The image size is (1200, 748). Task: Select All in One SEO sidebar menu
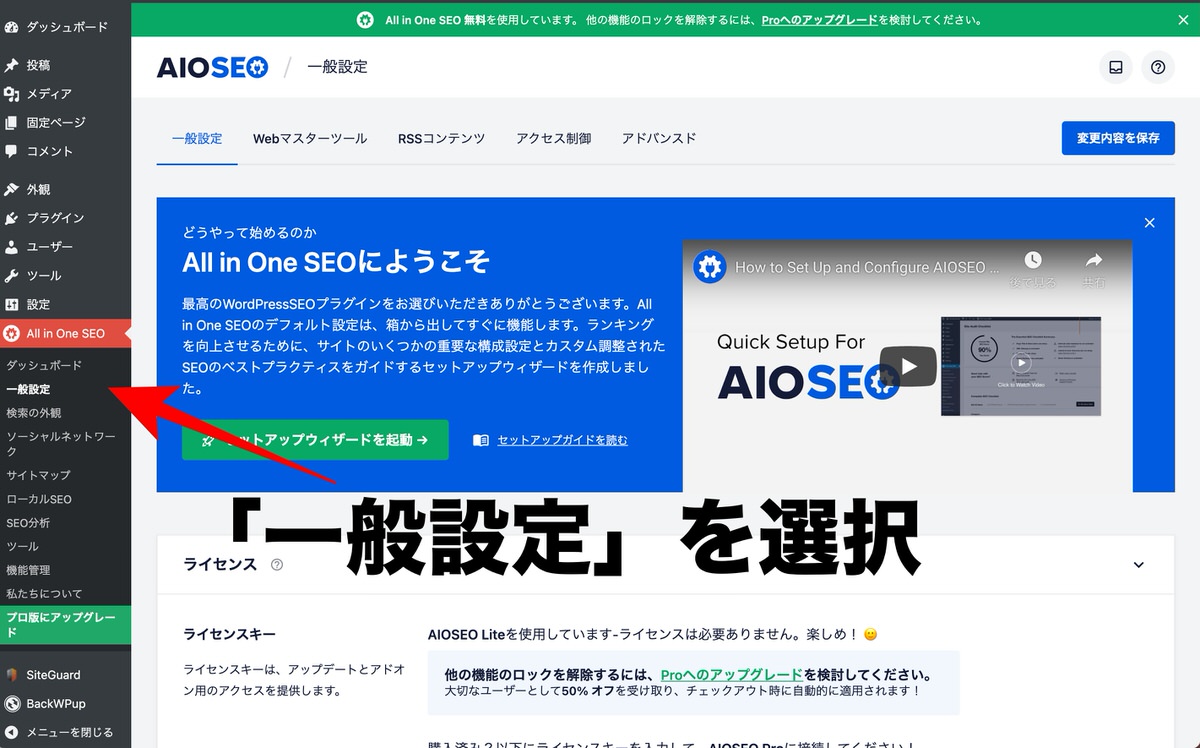(66, 334)
